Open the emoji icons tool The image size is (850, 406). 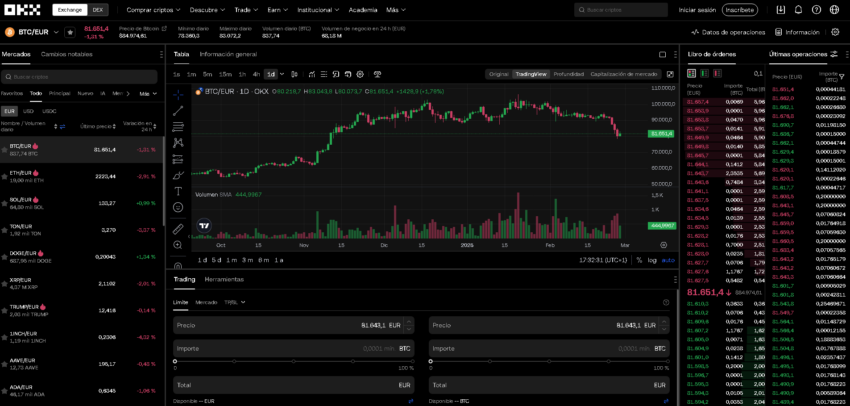click(x=178, y=207)
